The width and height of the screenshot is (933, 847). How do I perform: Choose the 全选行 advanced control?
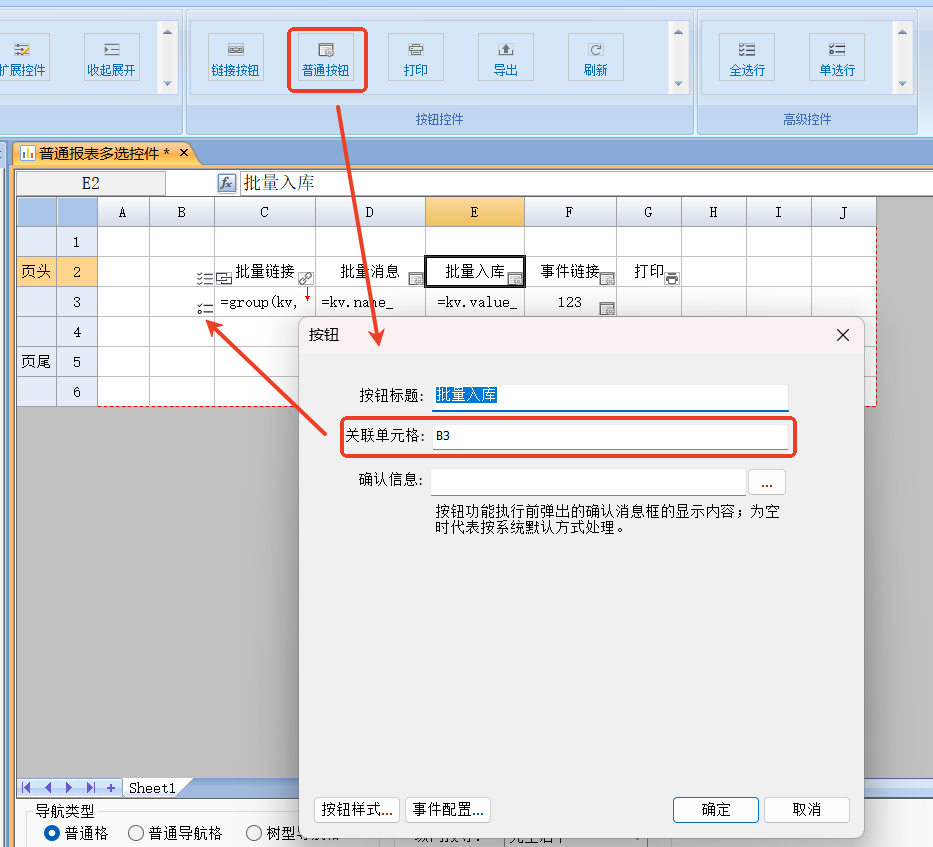coord(747,58)
